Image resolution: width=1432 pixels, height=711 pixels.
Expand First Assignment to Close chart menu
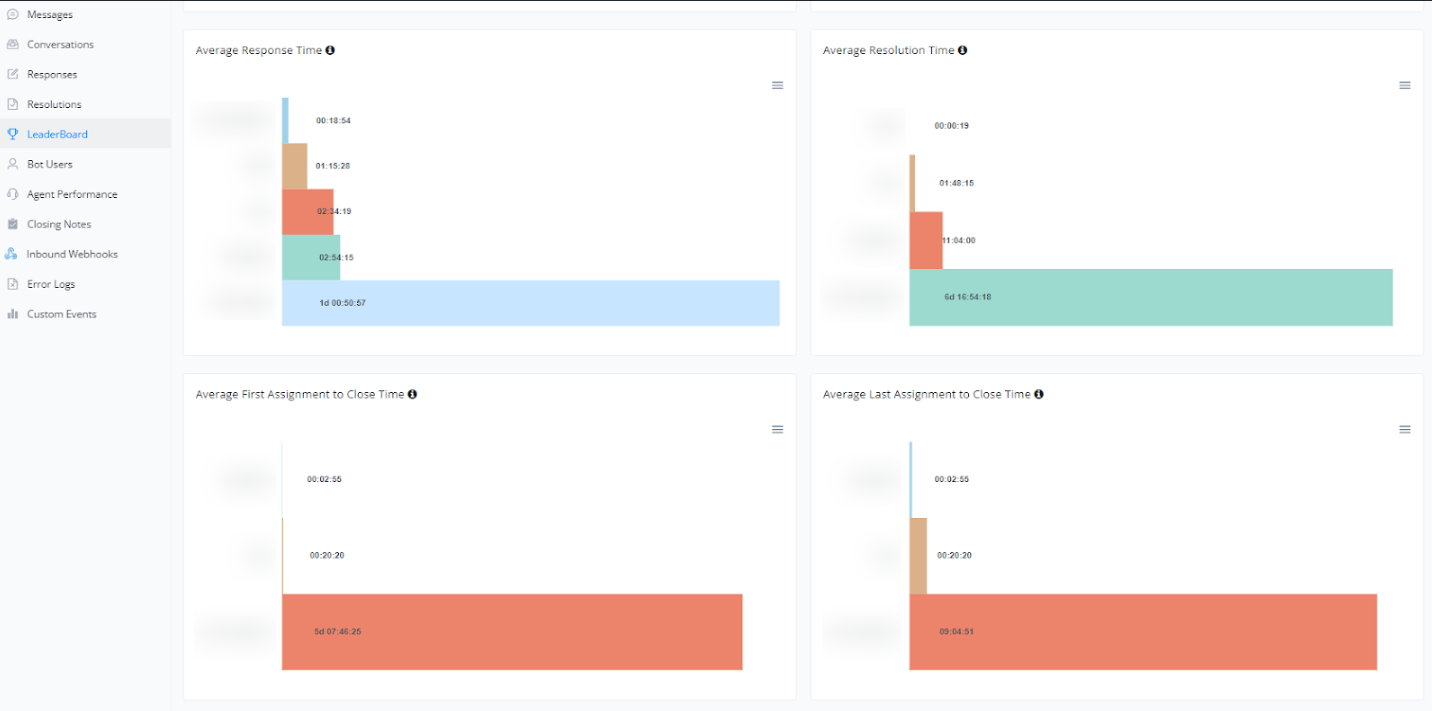[x=777, y=430]
